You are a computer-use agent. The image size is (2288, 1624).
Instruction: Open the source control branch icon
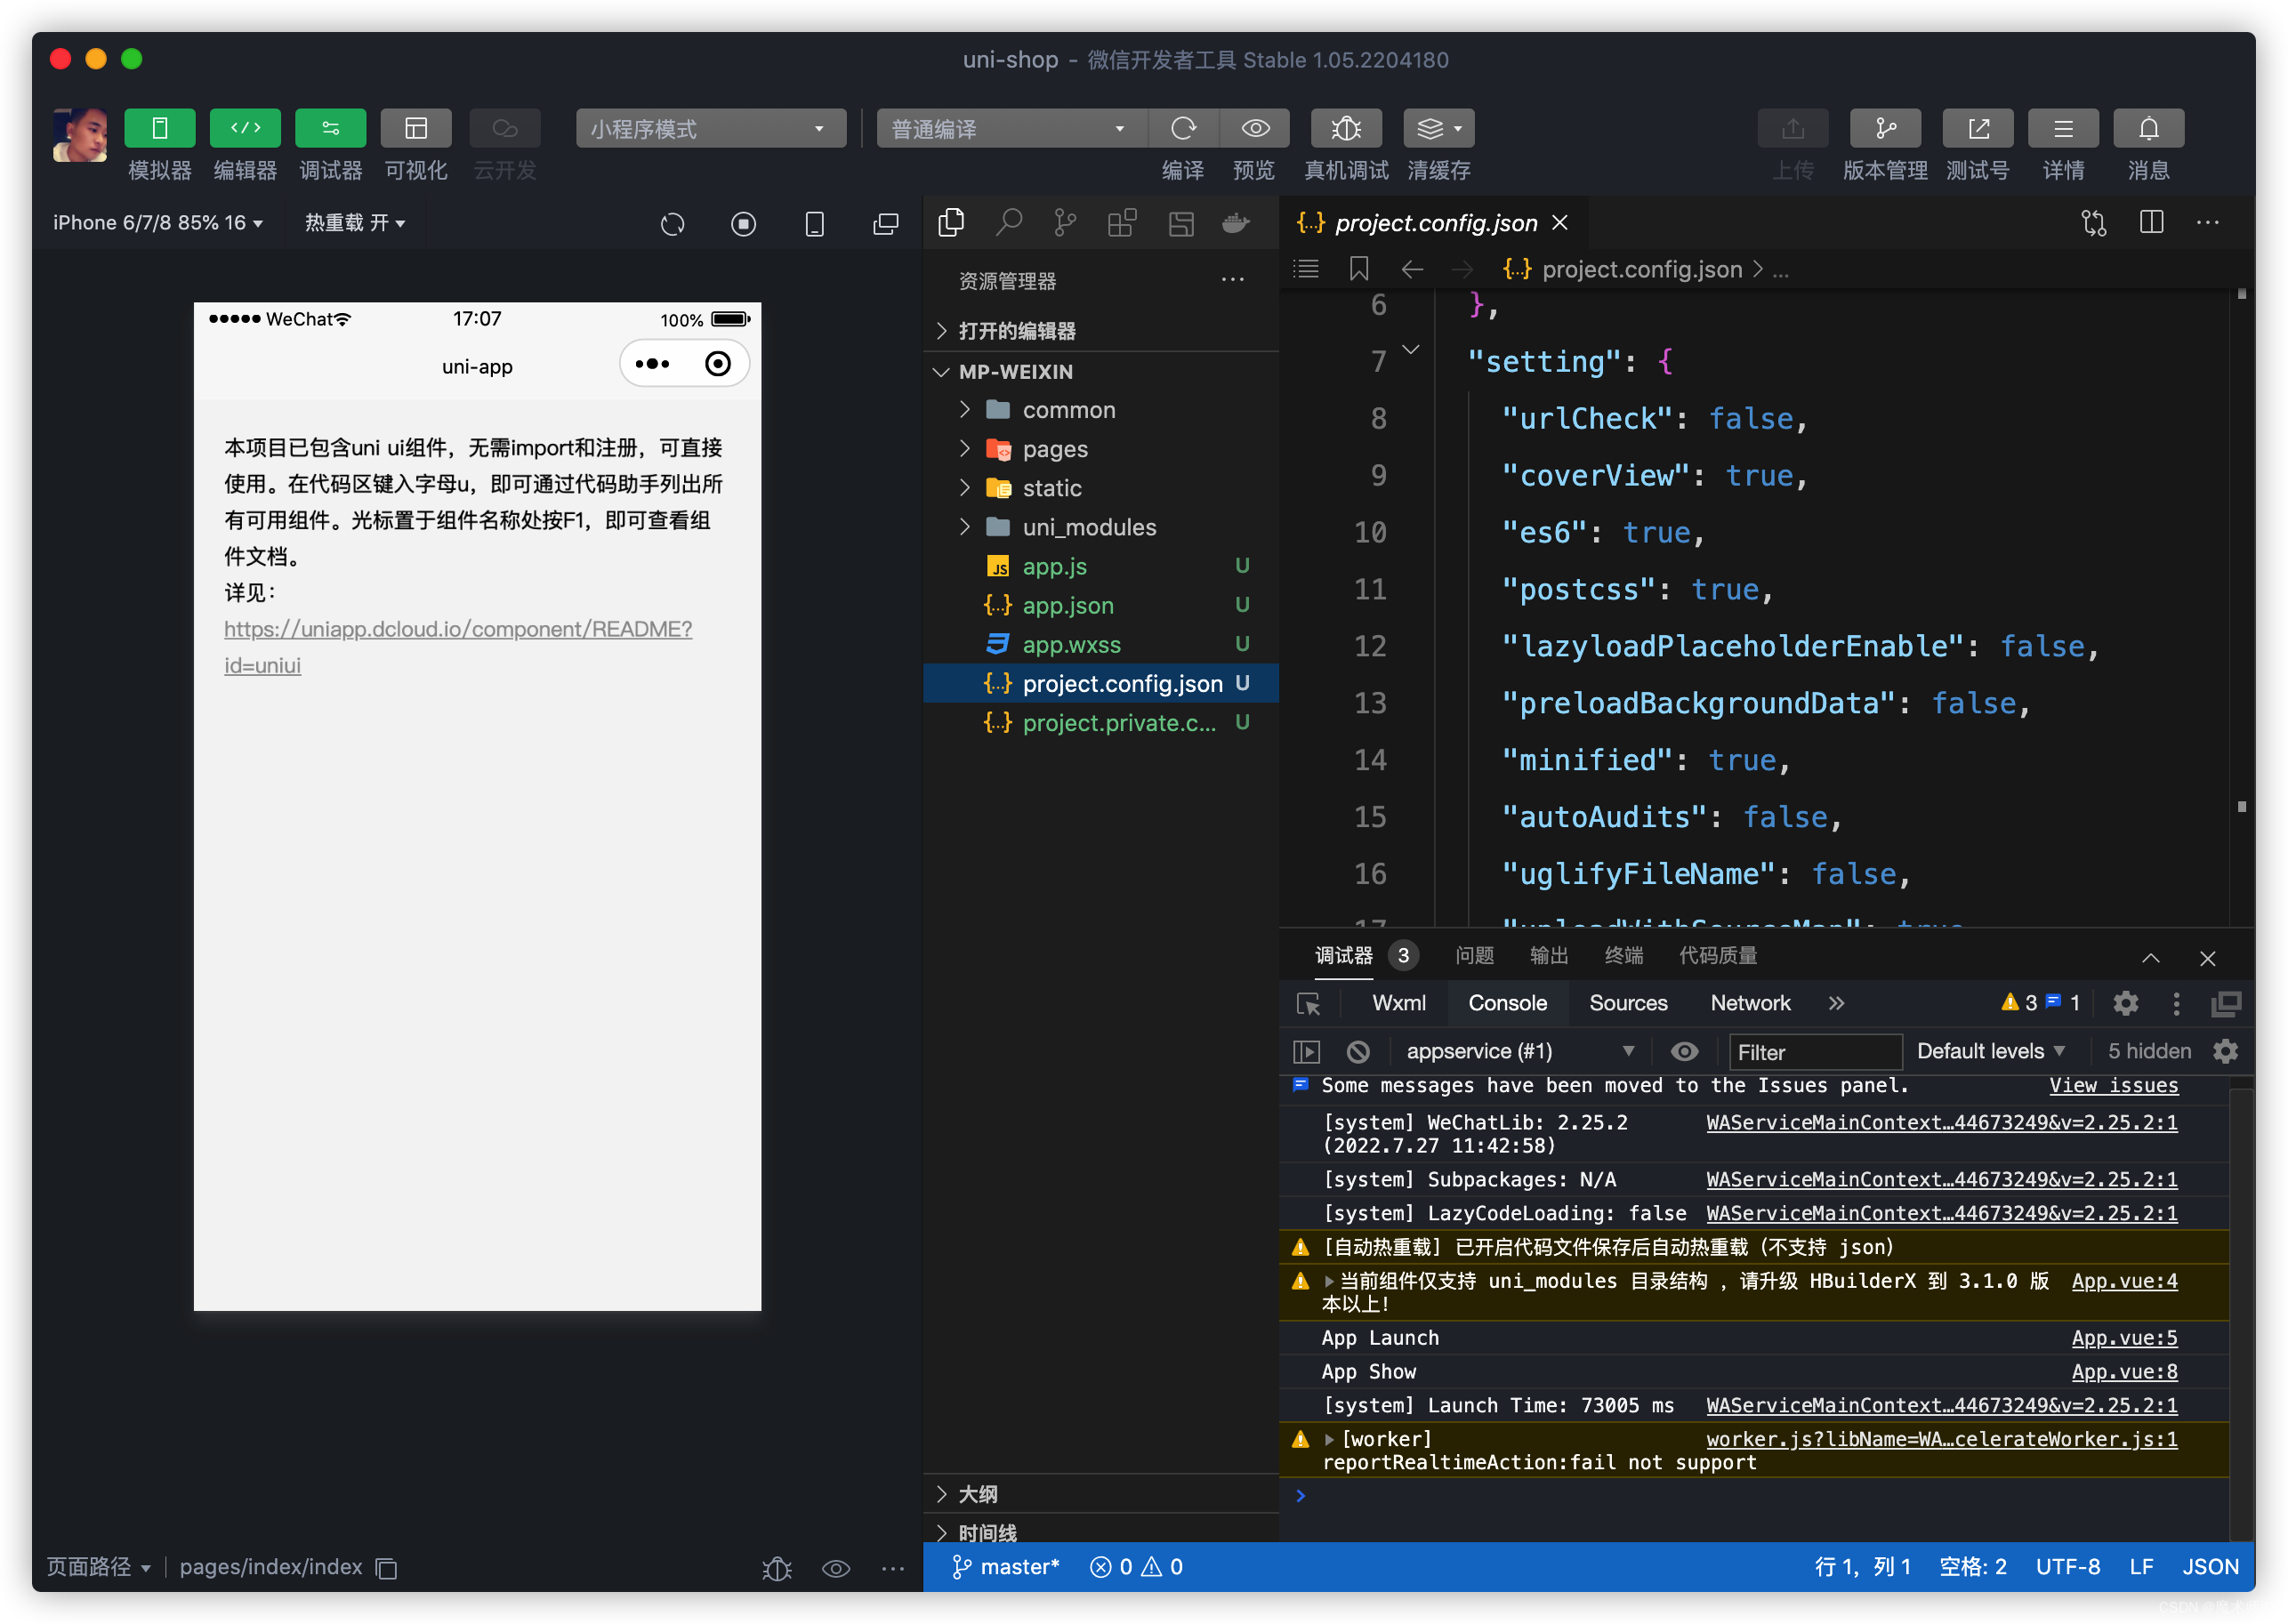pyautogui.click(x=1065, y=222)
